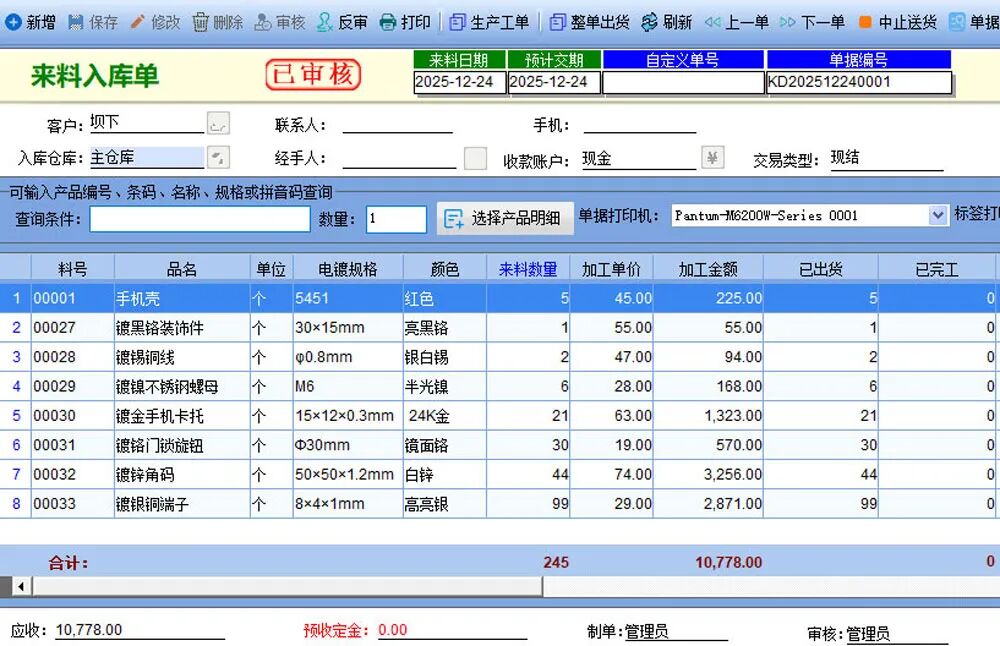Click the 中止送货 toolbar button
Viewport: 1000px width, 646px height.
[x=898, y=22]
